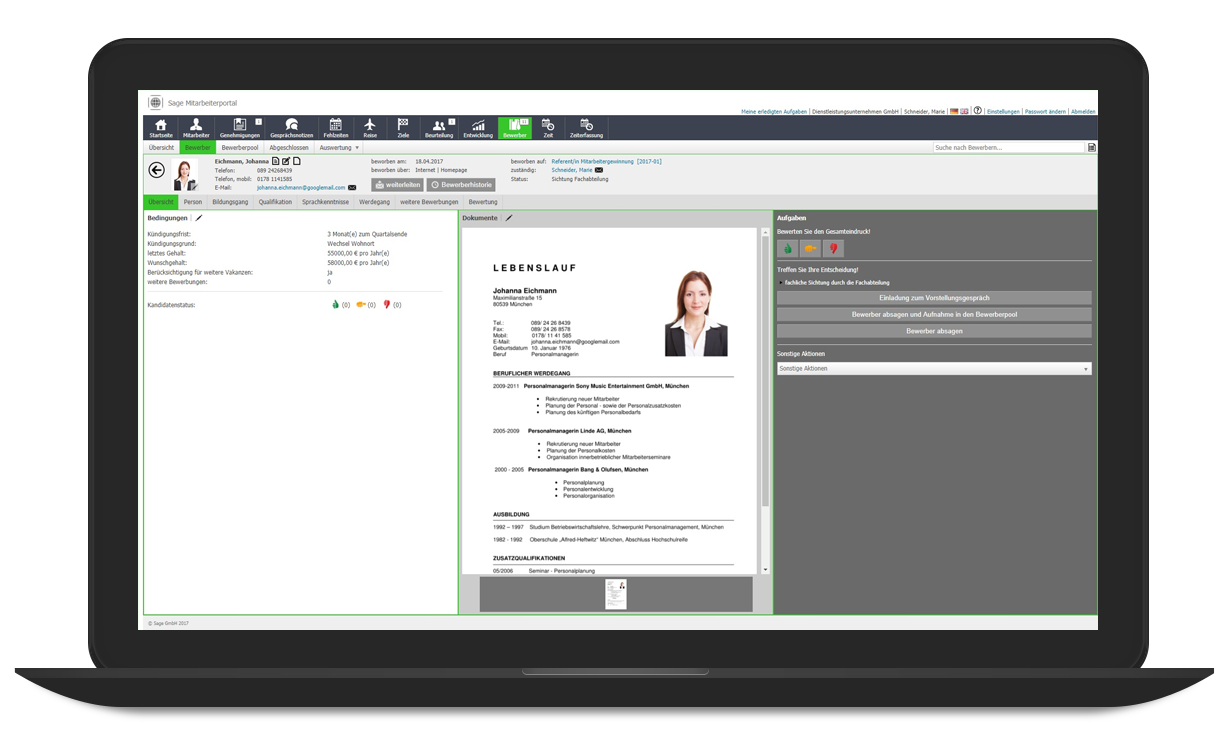Give the neutral orange rating
This screenshot has height=740, width=1228.
coord(810,248)
